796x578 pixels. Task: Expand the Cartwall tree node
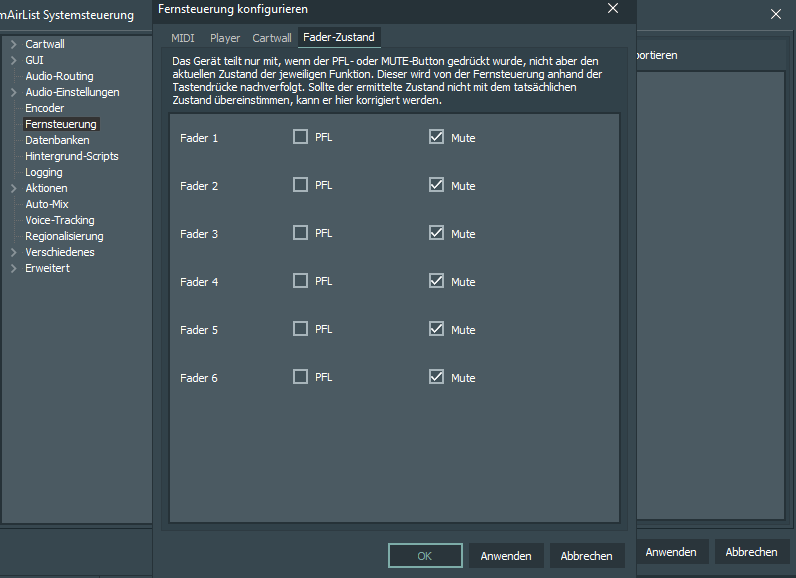pyautogui.click(x=13, y=44)
